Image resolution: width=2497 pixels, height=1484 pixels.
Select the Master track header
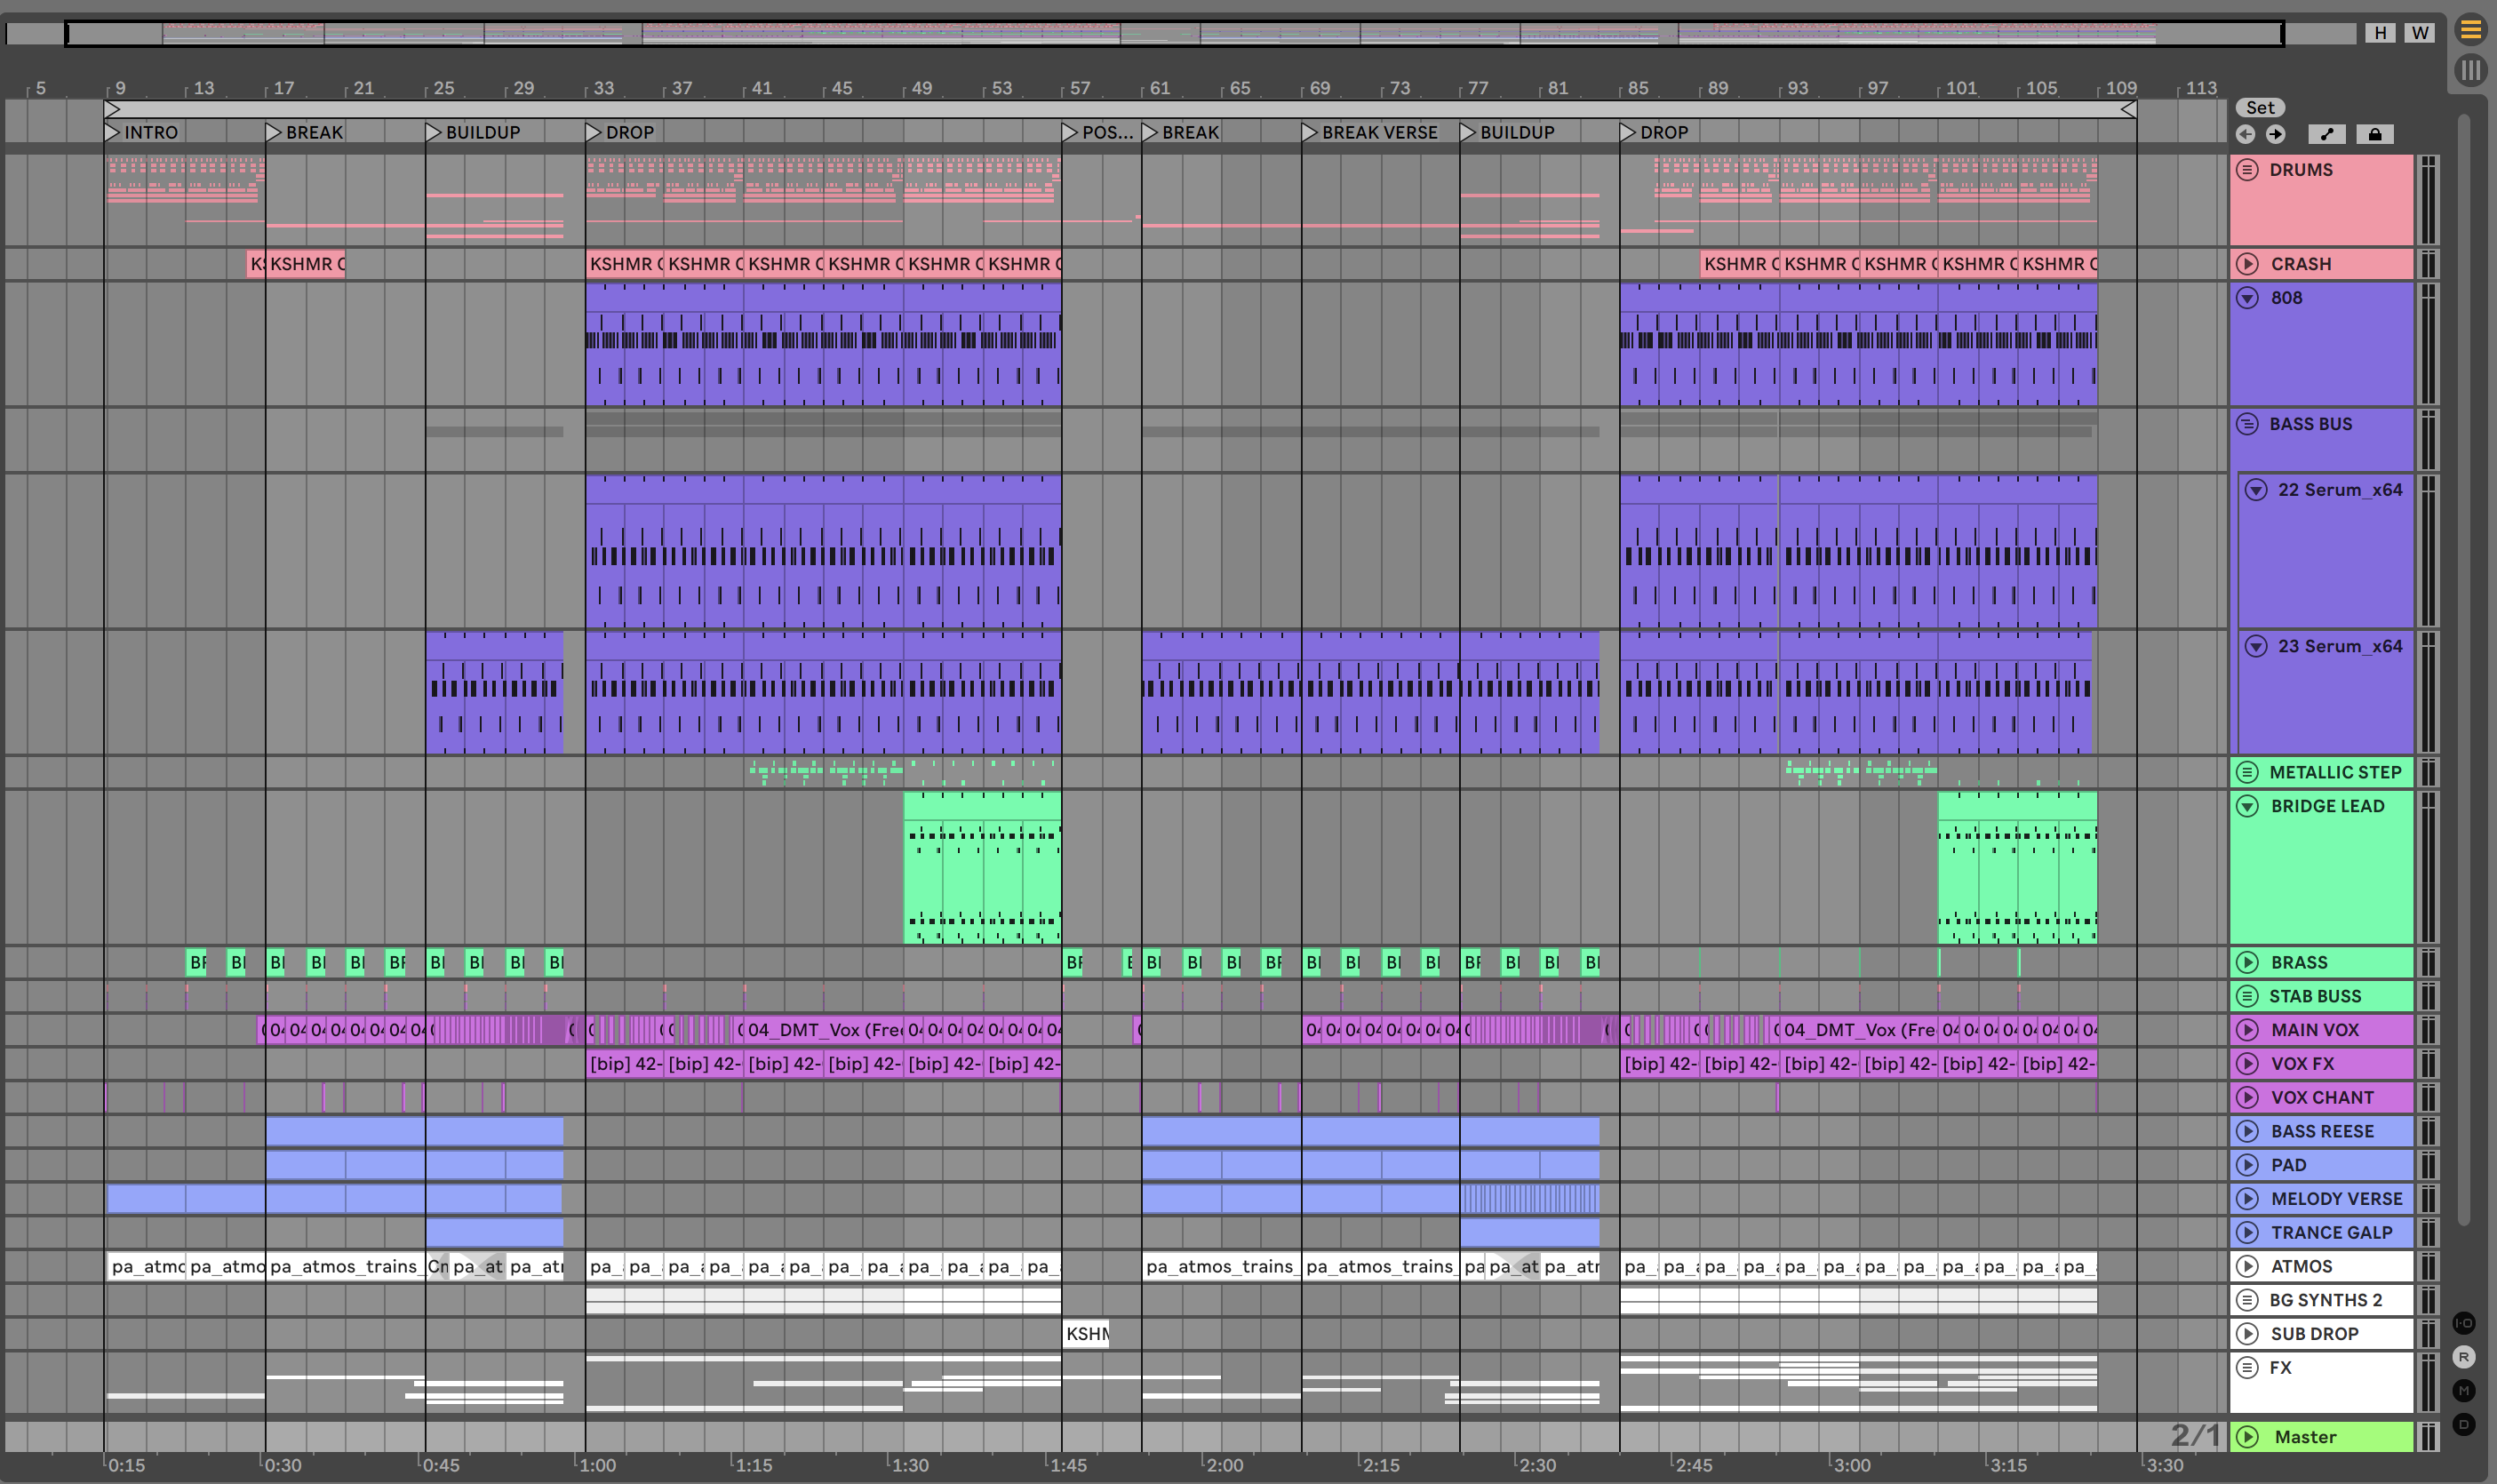tap(2305, 1437)
